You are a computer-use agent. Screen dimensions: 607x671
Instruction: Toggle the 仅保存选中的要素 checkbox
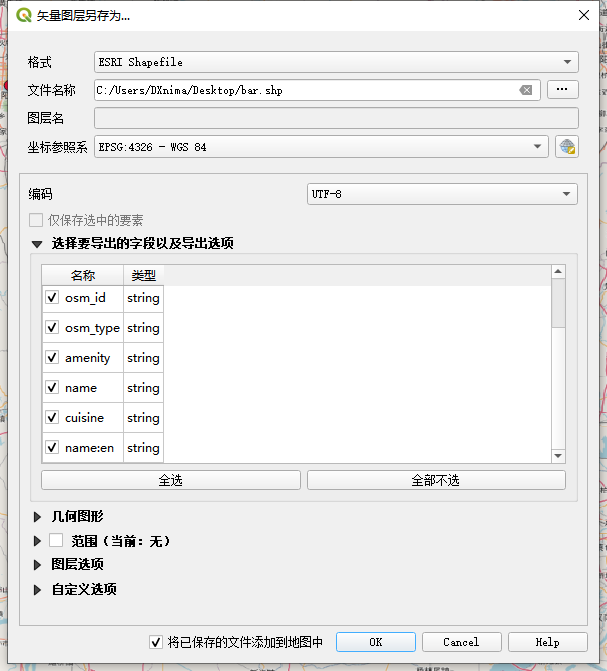click(x=36, y=220)
